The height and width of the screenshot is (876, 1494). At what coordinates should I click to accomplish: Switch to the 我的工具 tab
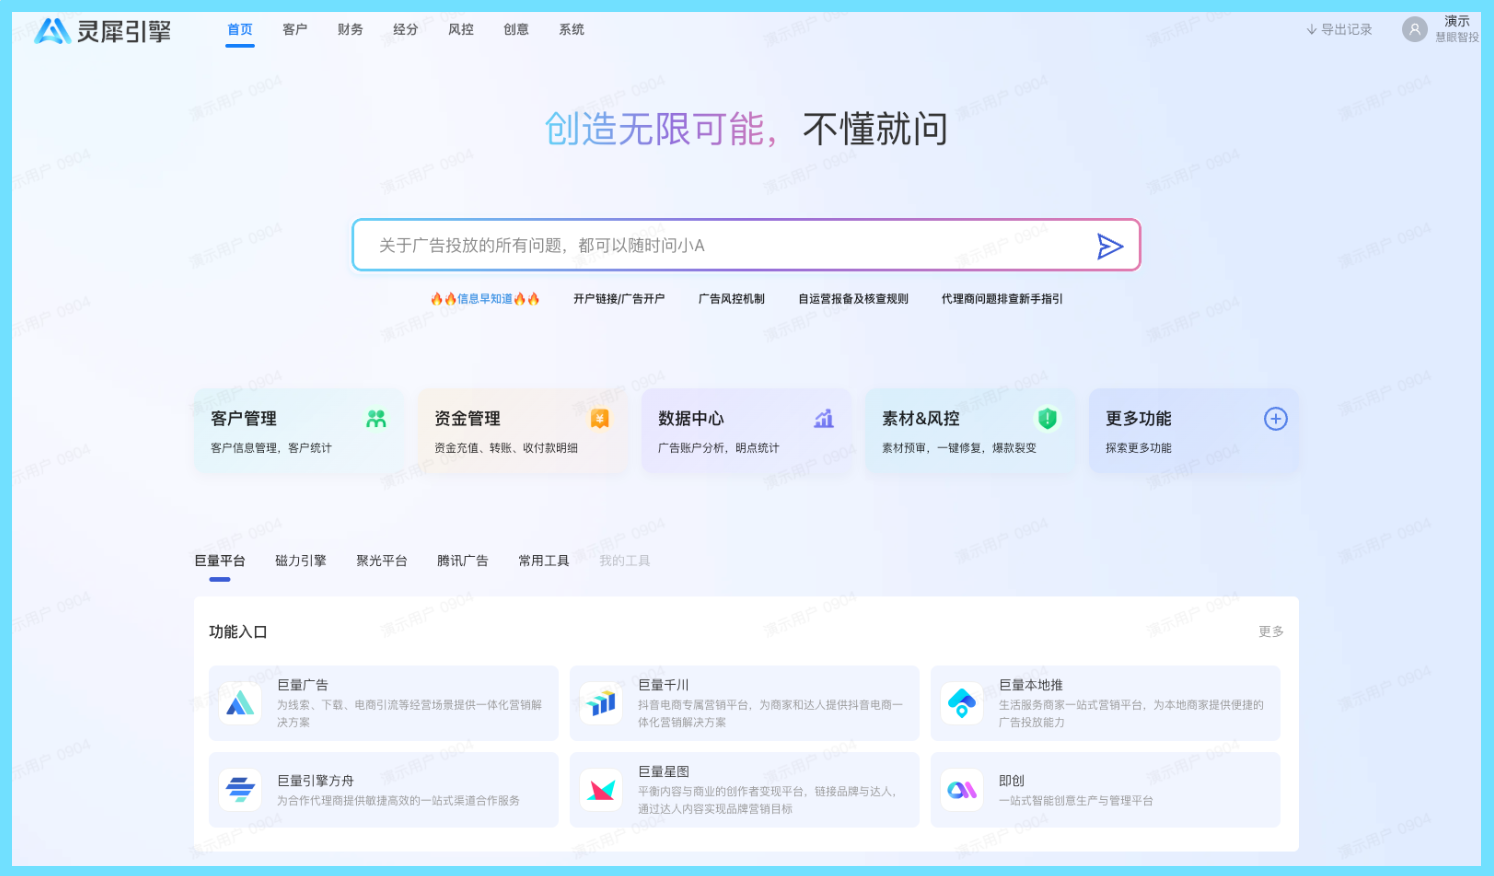tap(625, 561)
